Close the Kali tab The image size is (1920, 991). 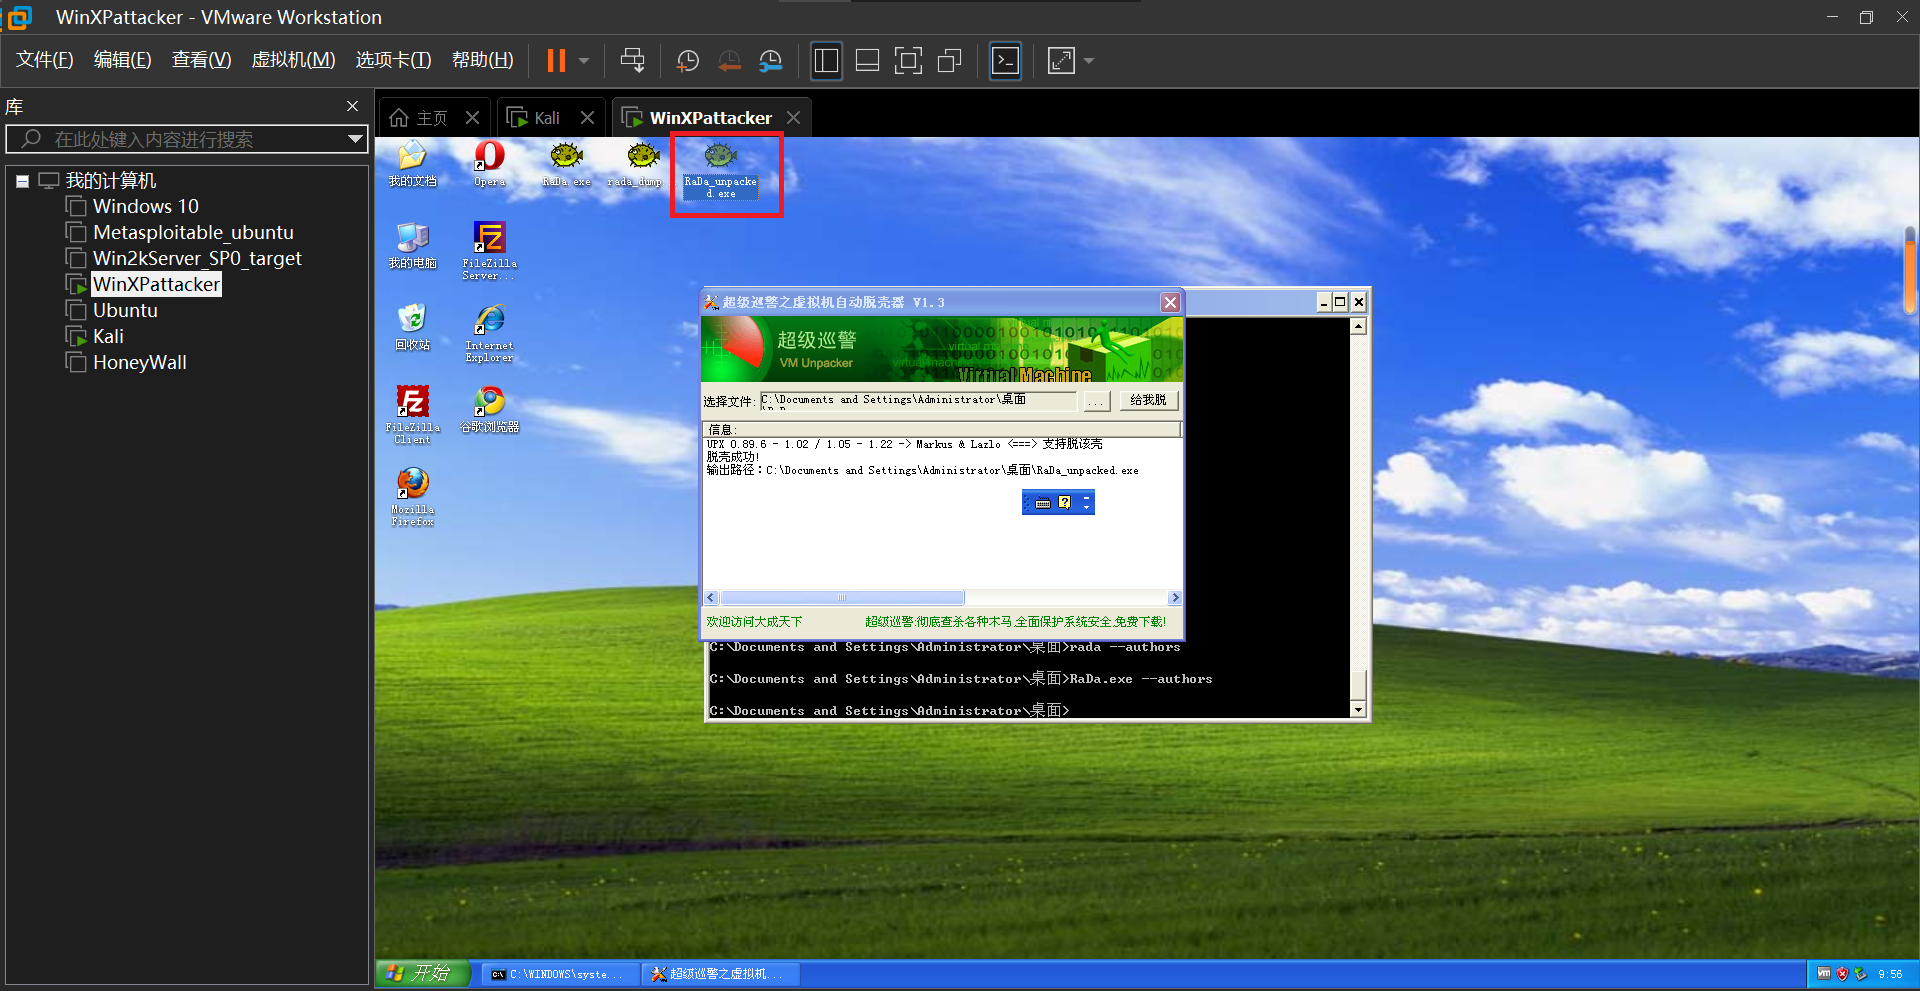coord(588,118)
